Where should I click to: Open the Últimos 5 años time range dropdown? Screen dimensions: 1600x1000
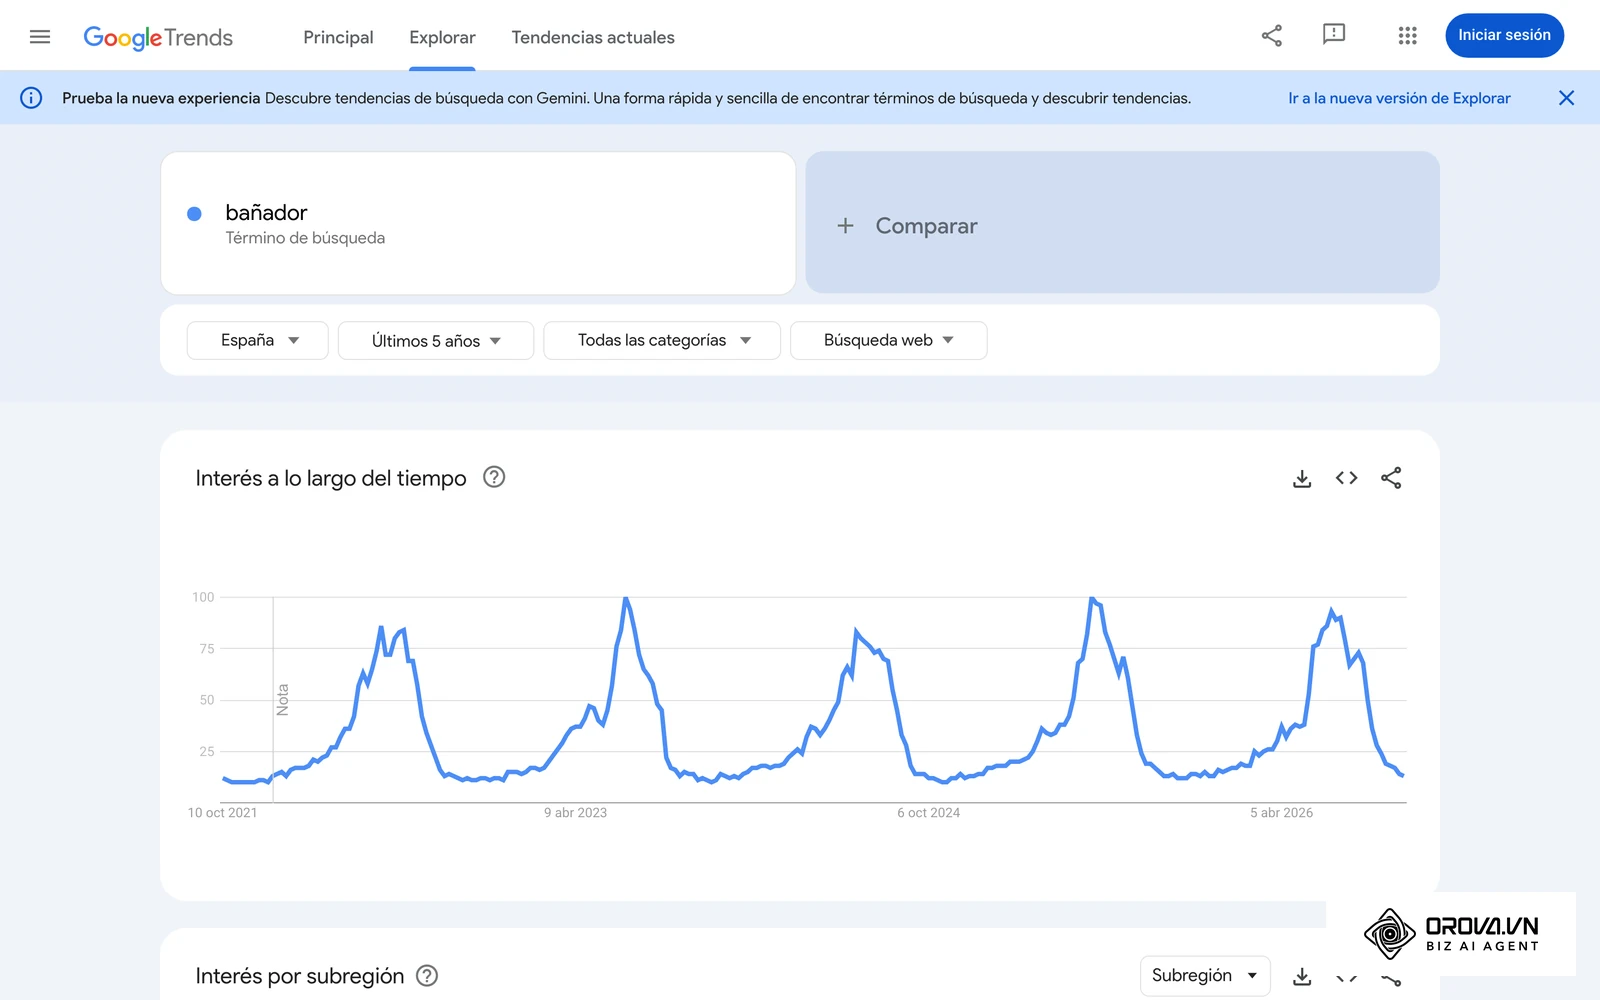436,340
